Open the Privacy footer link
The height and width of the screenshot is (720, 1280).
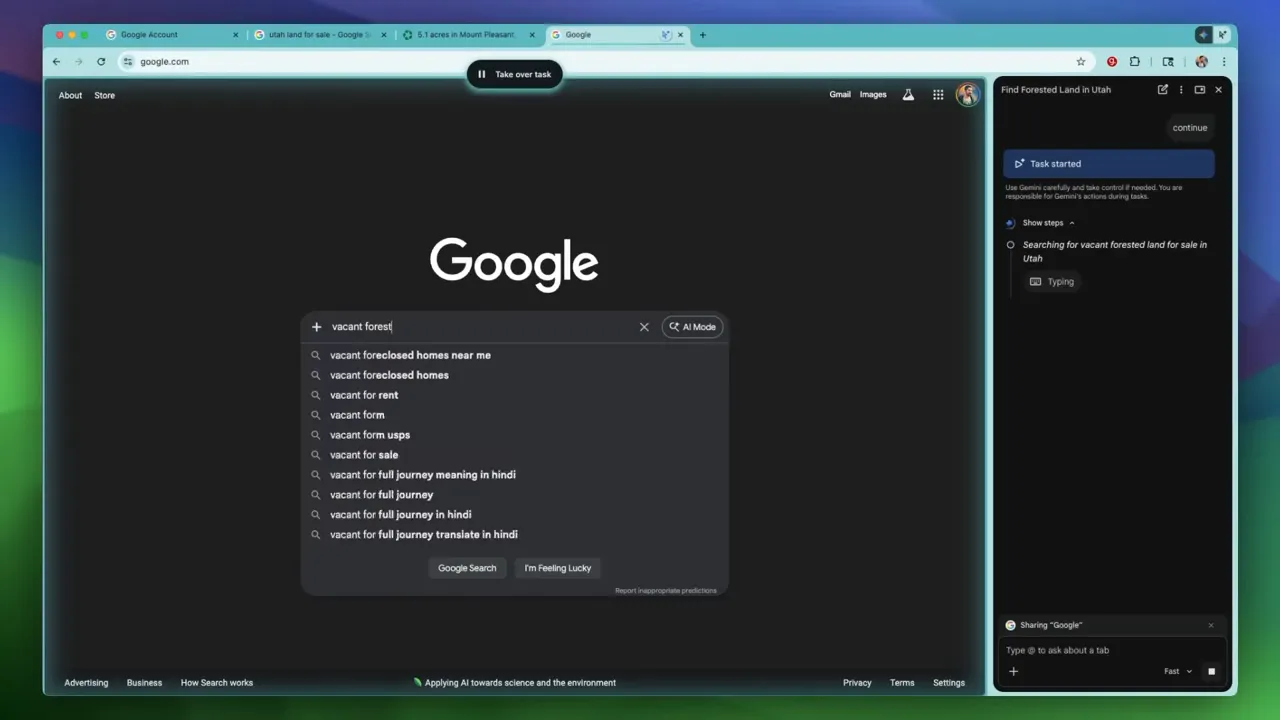tap(857, 683)
